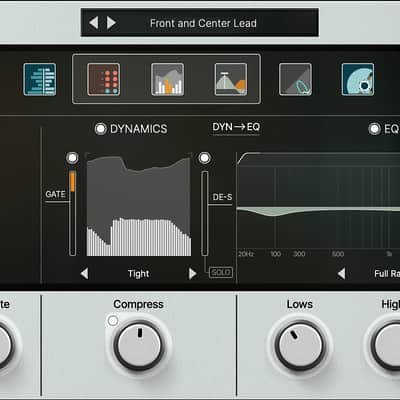The height and width of the screenshot is (400, 400).
Task: Click the Highs knob at right edge
Action: 385,345
